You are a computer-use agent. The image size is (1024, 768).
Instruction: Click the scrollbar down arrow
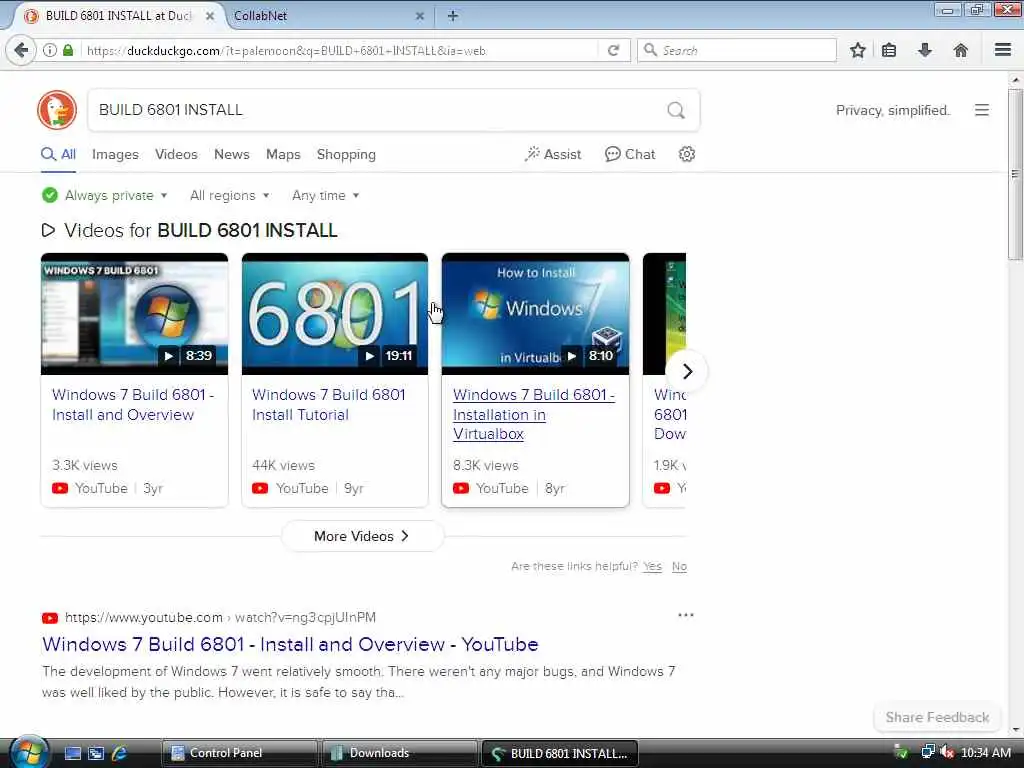point(1015,729)
